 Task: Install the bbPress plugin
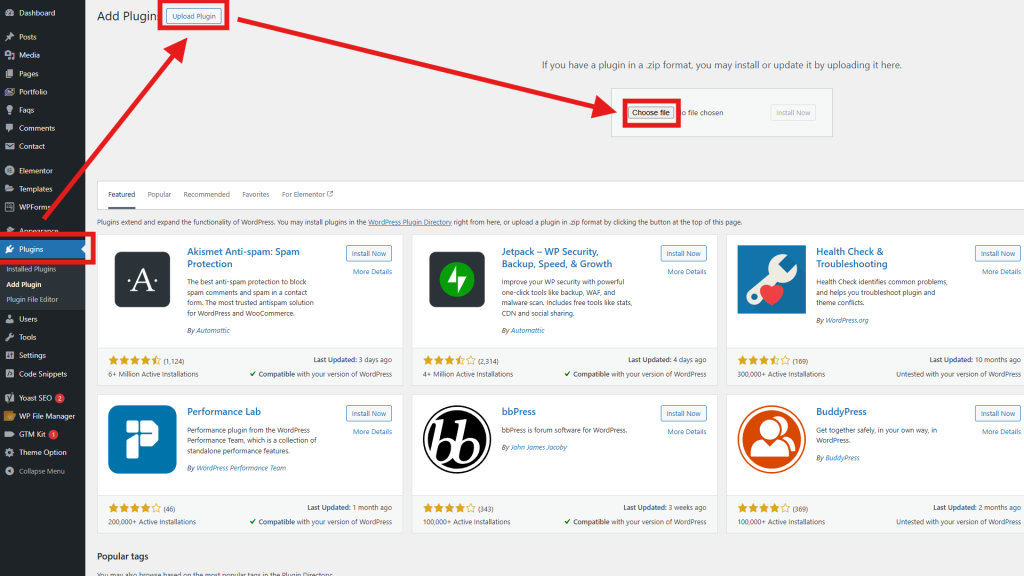point(683,413)
